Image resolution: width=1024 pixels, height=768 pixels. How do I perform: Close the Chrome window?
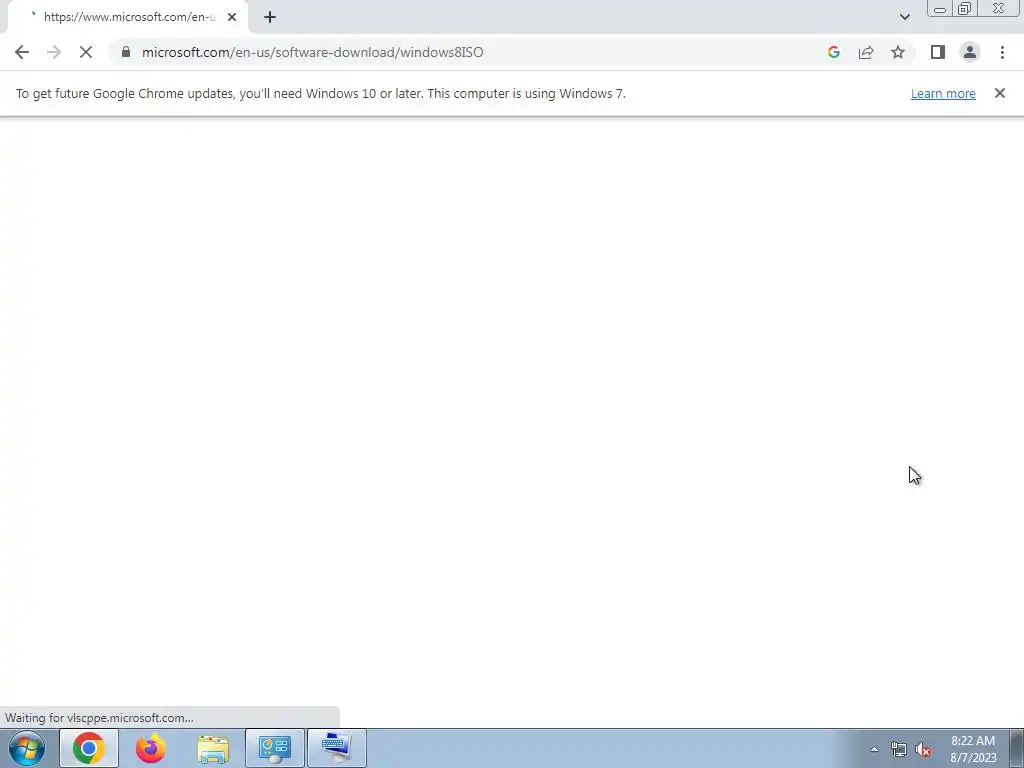point(999,9)
